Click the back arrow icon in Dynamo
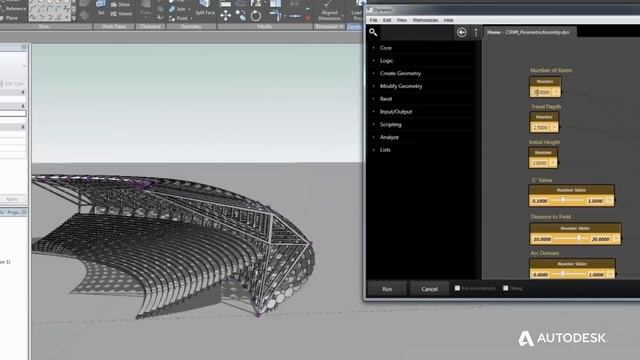640x360 pixels. tap(462, 33)
